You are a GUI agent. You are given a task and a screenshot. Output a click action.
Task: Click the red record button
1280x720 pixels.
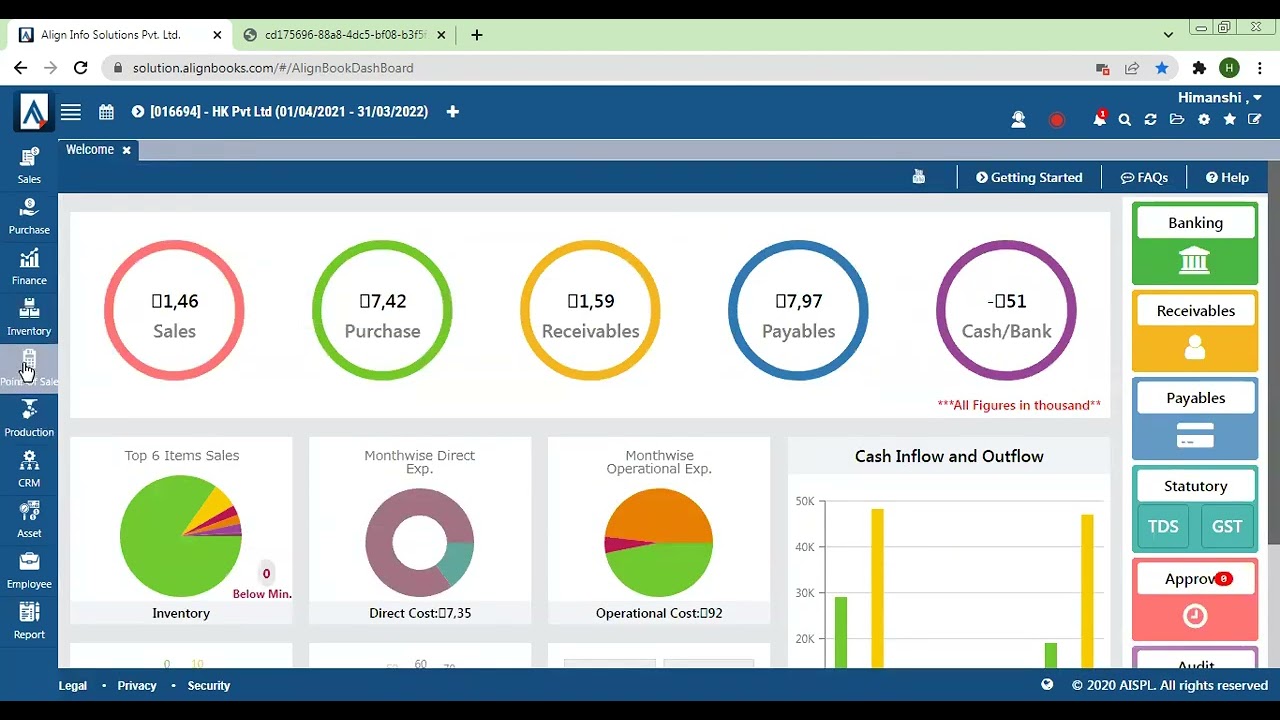1056,120
